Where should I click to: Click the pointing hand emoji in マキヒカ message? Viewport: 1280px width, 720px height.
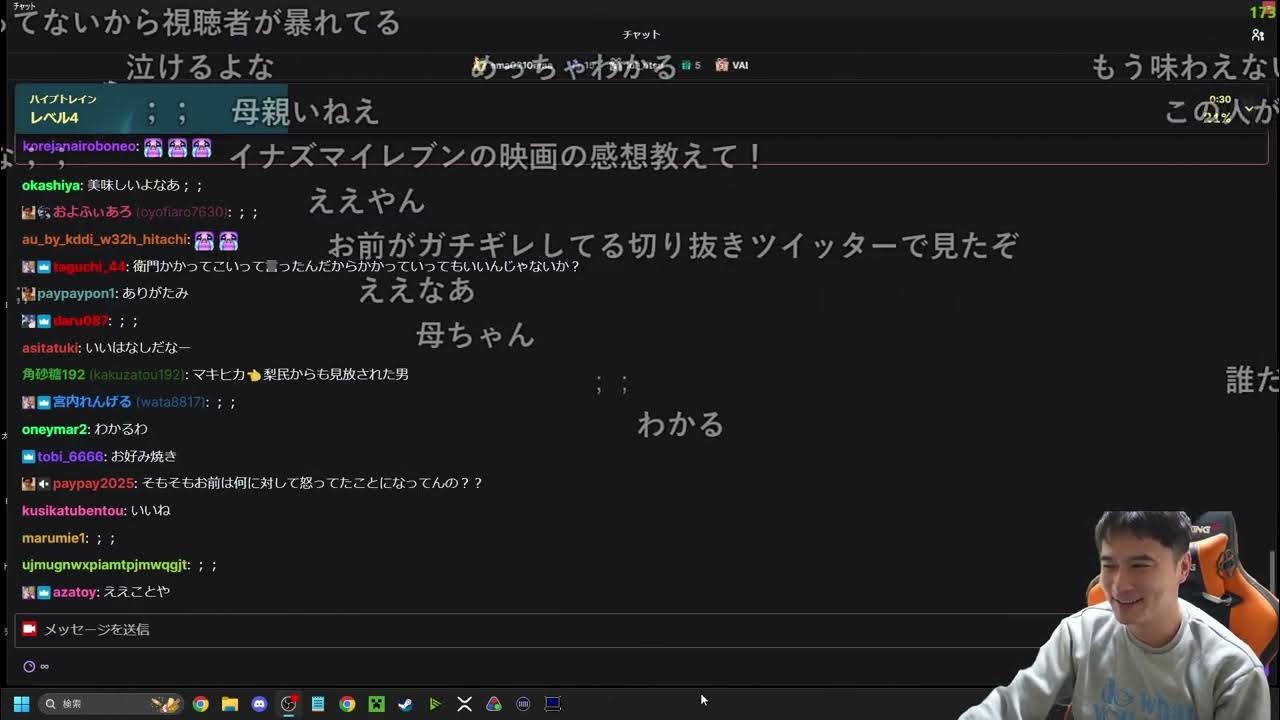click(254, 375)
